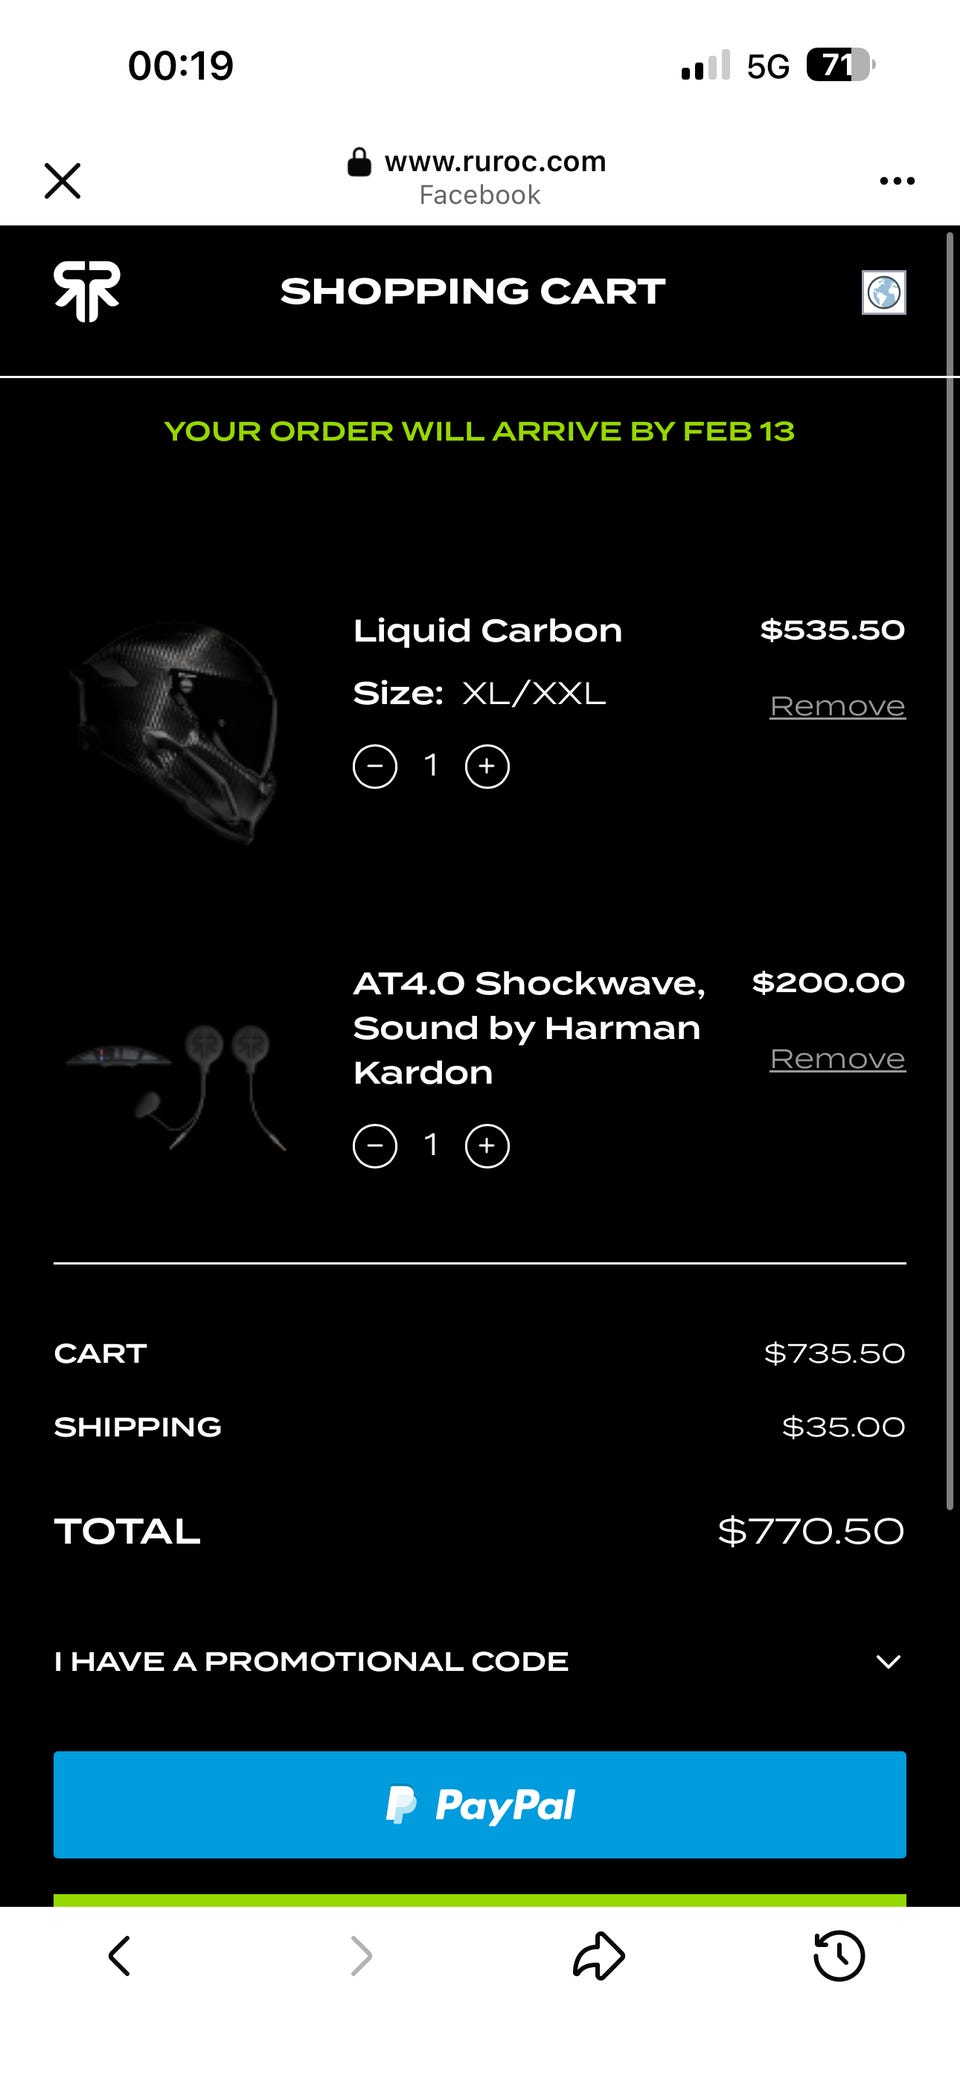Close the in-app browser with X
The width and height of the screenshot is (960, 2081).
click(63, 181)
